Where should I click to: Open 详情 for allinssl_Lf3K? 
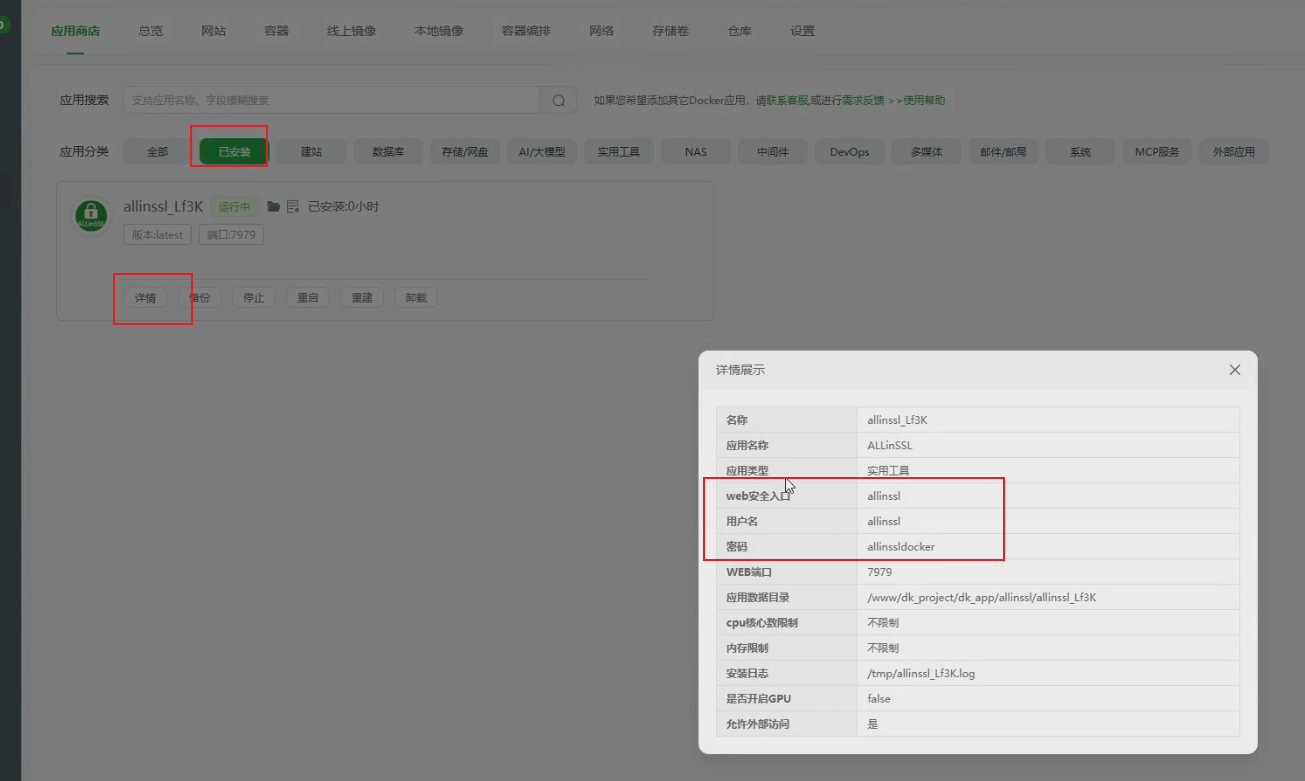coord(144,297)
